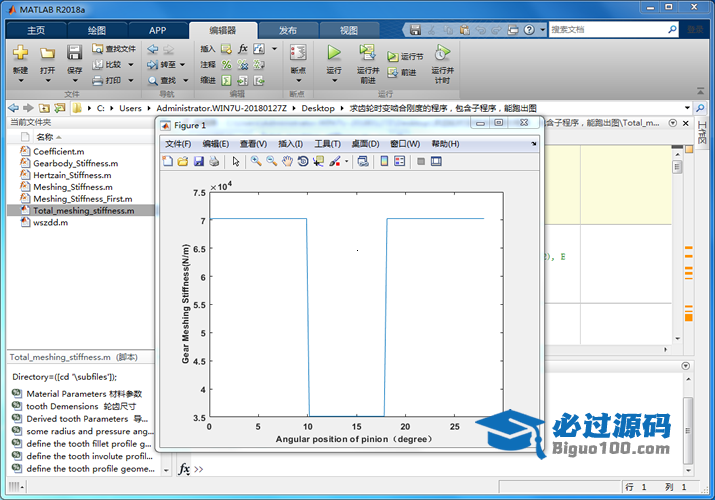Click Figure 1 new figure icon

(167, 161)
